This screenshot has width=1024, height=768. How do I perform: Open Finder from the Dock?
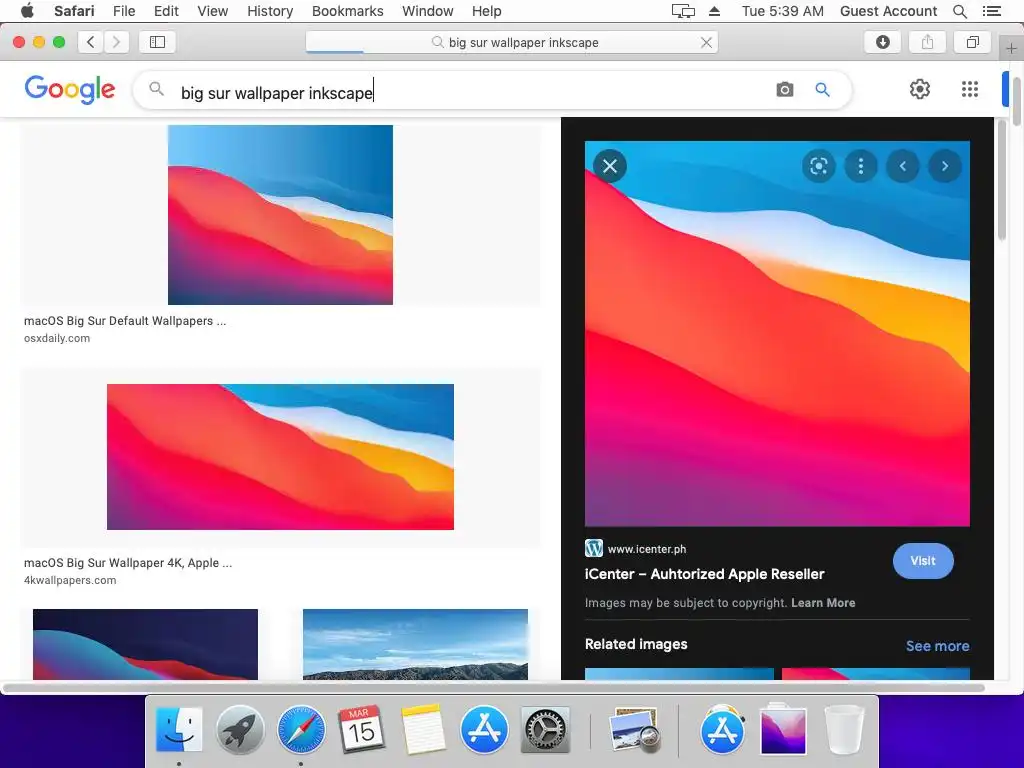click(x=179, y=729)
